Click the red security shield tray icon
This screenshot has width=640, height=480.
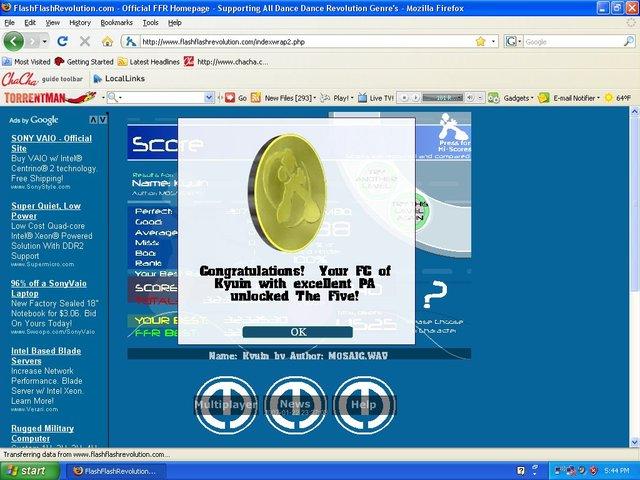point(593,471)
